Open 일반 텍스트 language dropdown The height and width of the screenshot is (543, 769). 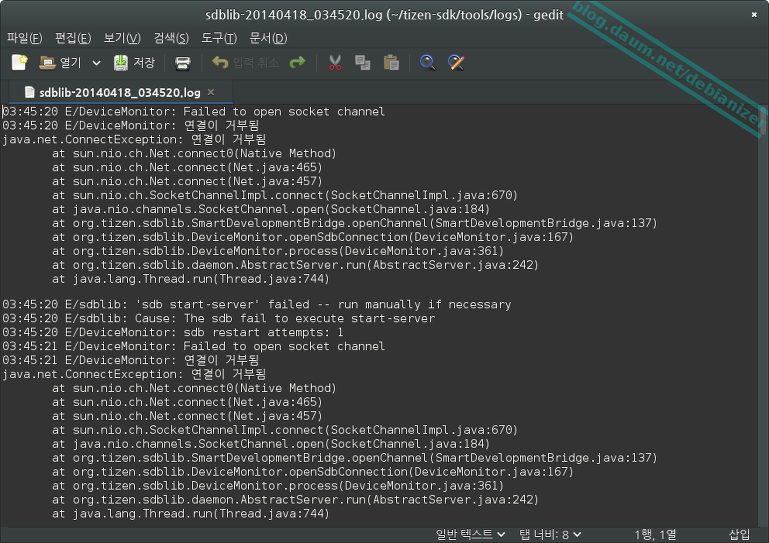coord(470,534)
